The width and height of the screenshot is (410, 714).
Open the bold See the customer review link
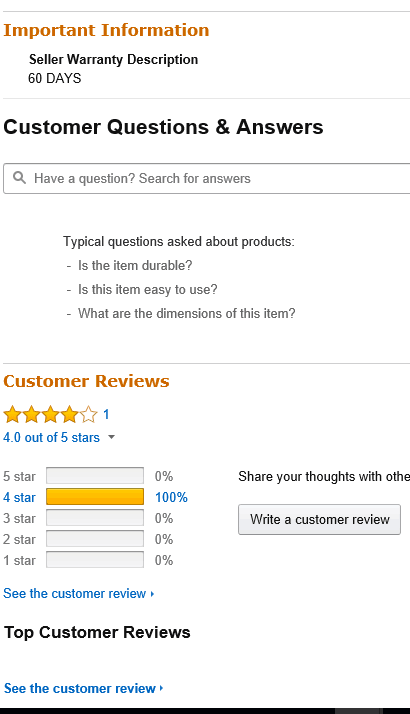click(x=80, y=688)
